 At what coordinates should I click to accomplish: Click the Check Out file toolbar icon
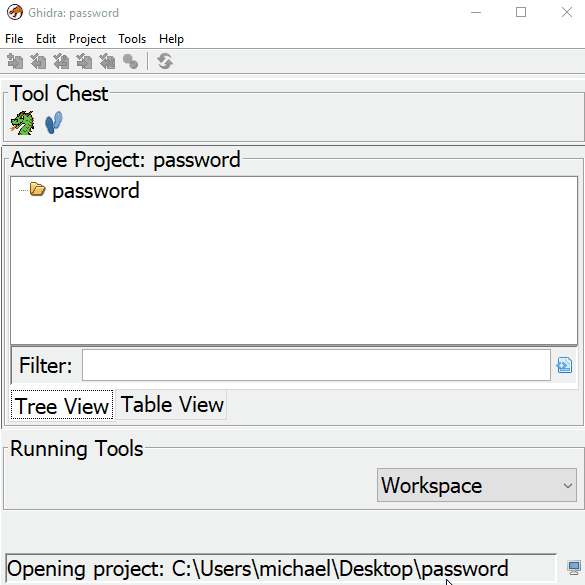[38, 62]
